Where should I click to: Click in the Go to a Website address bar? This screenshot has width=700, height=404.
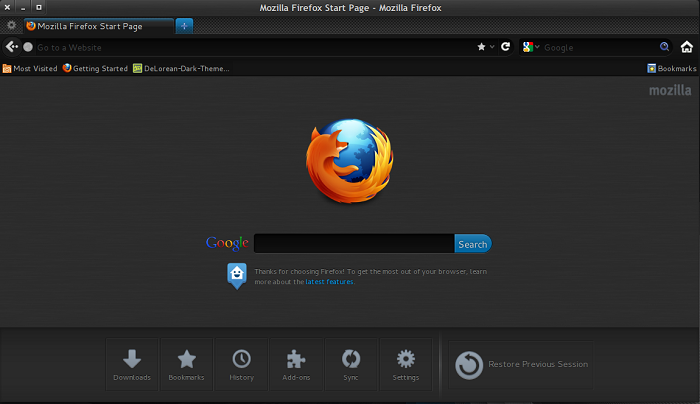point(254,47)
